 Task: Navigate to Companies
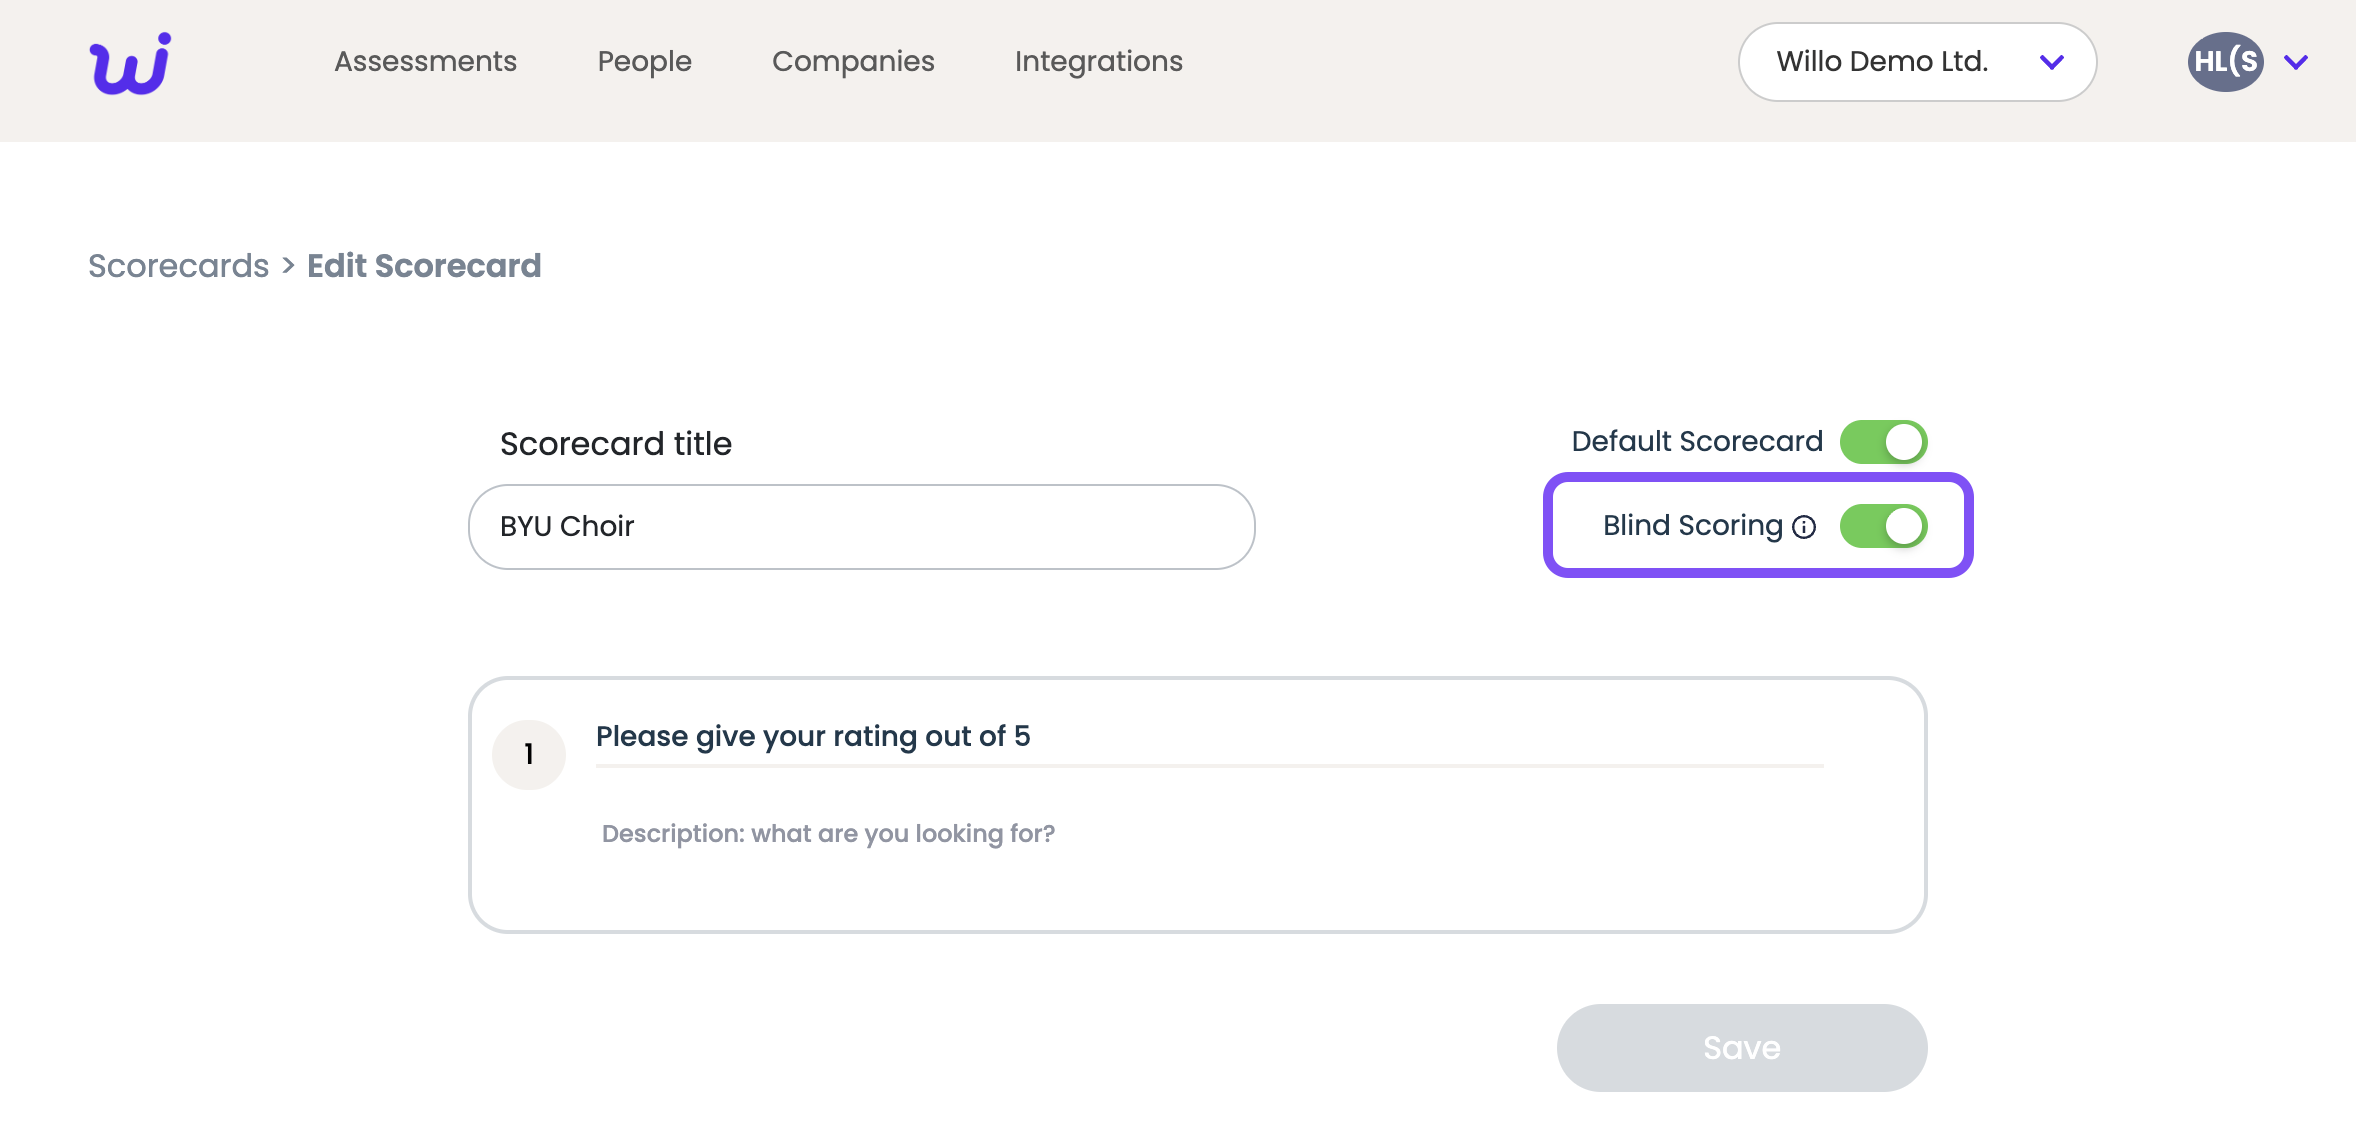tap(853, 62)
